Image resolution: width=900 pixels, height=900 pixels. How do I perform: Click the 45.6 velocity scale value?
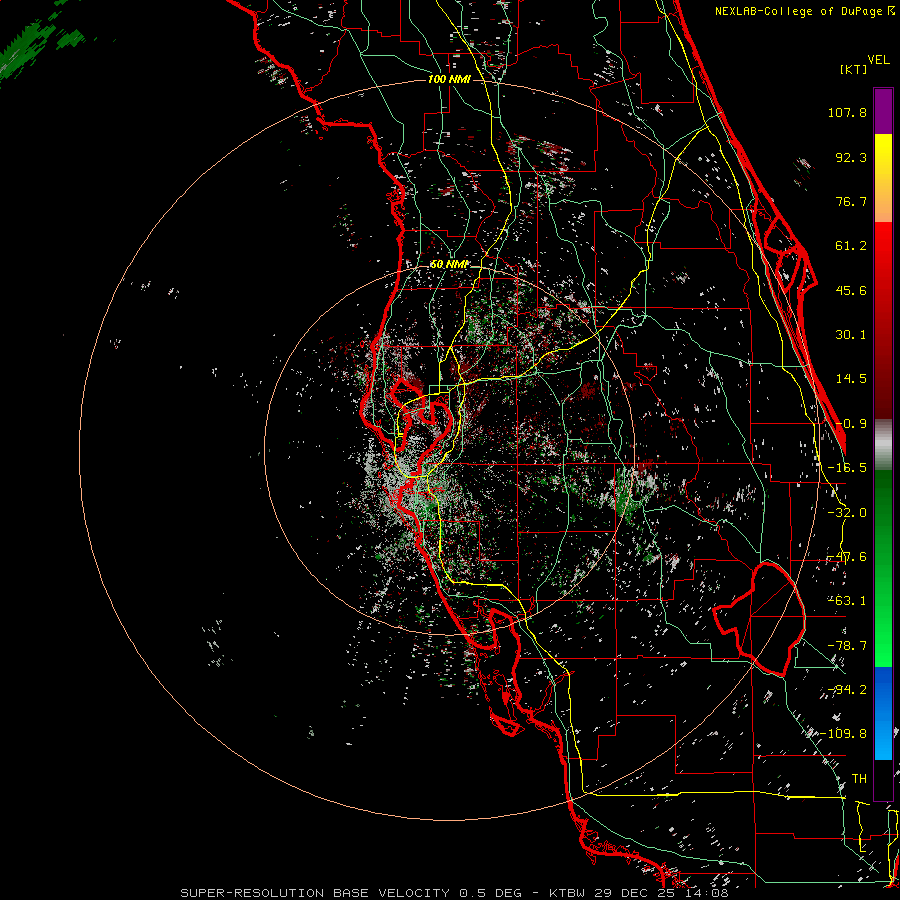[x=851, y=290]
